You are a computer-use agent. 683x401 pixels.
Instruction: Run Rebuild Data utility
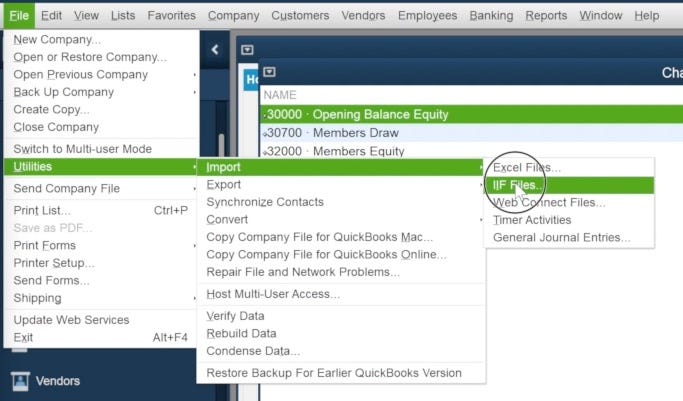(341, 334)
